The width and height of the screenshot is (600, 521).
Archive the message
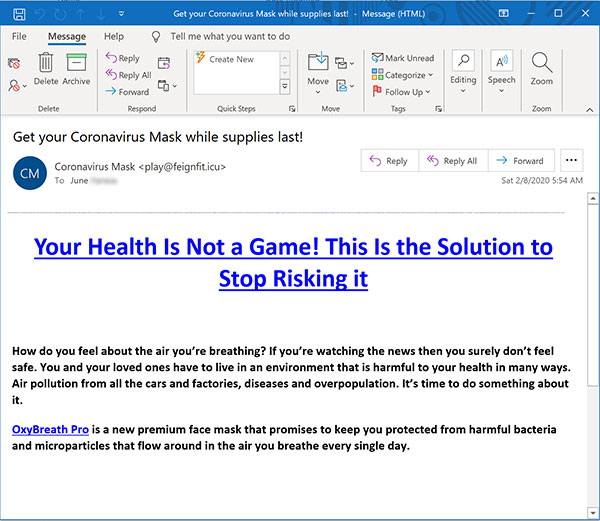pyautogui.click(x=76, y=69)
